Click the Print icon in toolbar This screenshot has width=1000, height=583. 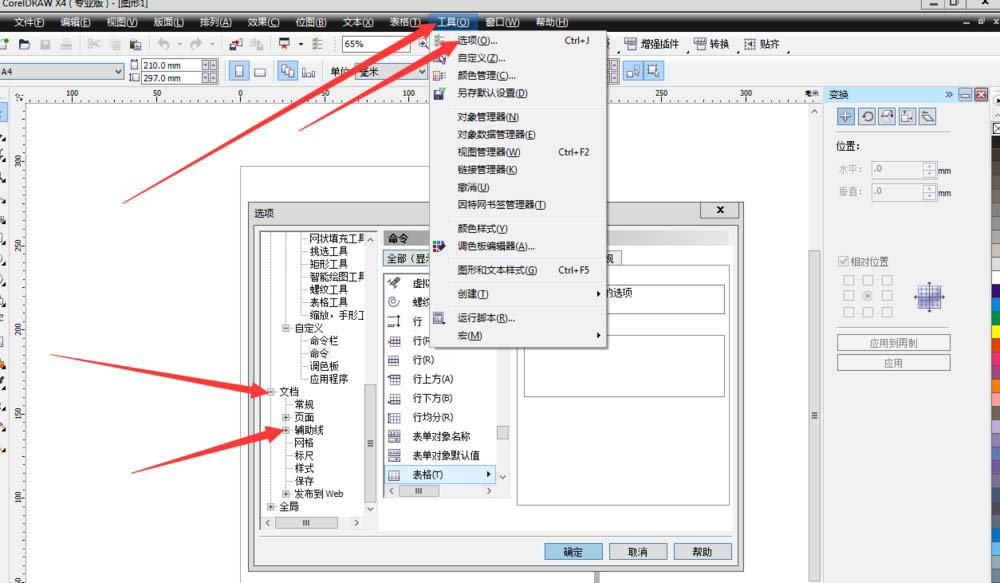coord(66,44)
